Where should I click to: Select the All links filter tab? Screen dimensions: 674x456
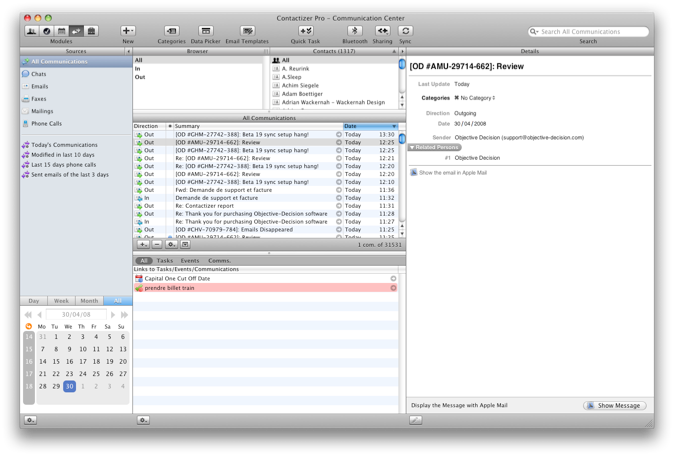[x=144, y=261]
